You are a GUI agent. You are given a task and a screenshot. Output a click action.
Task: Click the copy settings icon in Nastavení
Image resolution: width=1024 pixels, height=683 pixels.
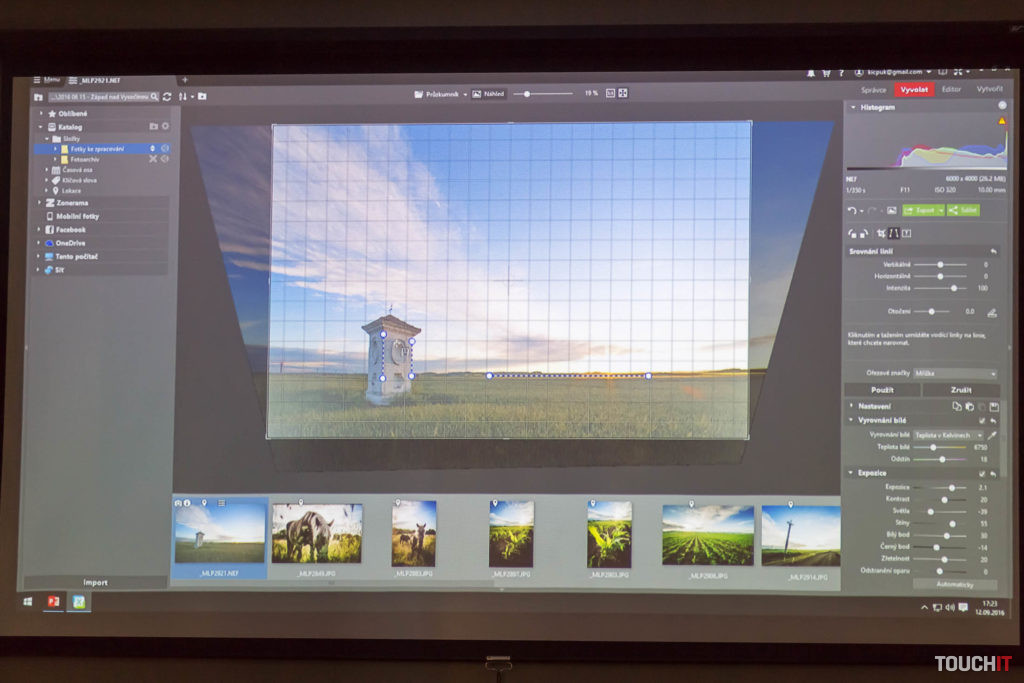coord(956,406)
